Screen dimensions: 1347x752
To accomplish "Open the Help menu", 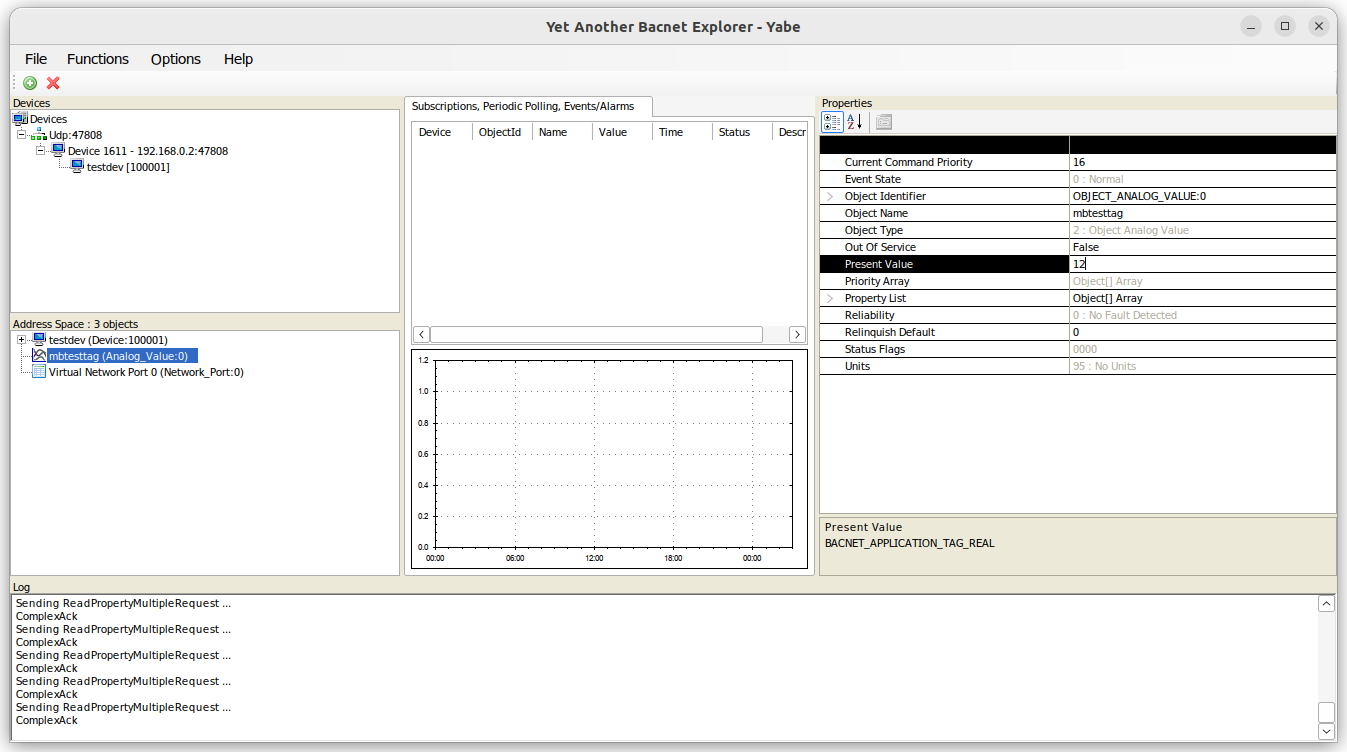I will (x=238, y=59).
